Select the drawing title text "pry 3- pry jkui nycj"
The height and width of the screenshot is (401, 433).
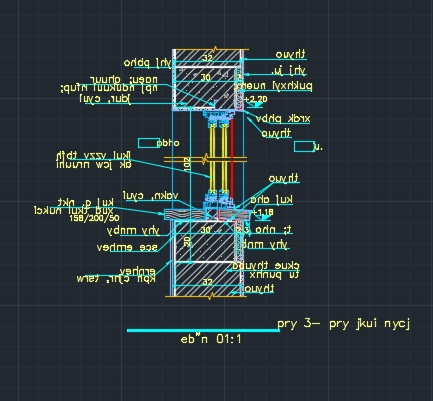click(343, 324)
